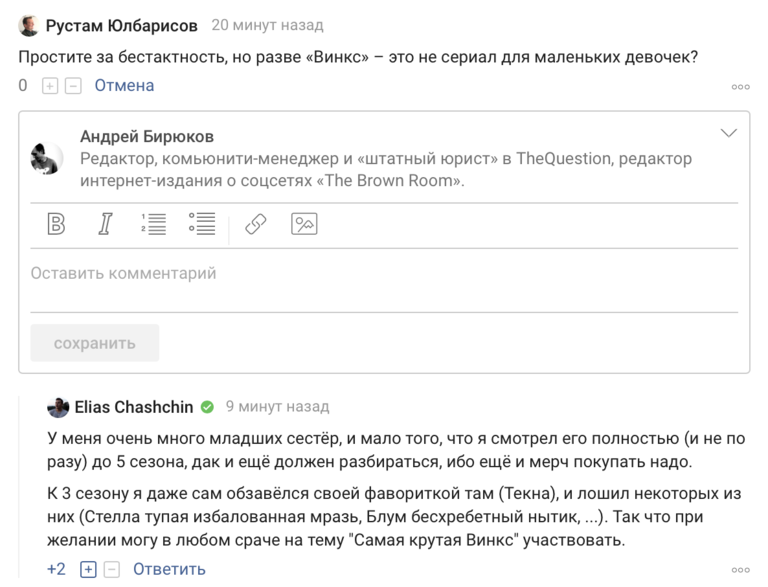Downvote Рустам Юлбарисов's comment with minus

click(x=73, y=86)
